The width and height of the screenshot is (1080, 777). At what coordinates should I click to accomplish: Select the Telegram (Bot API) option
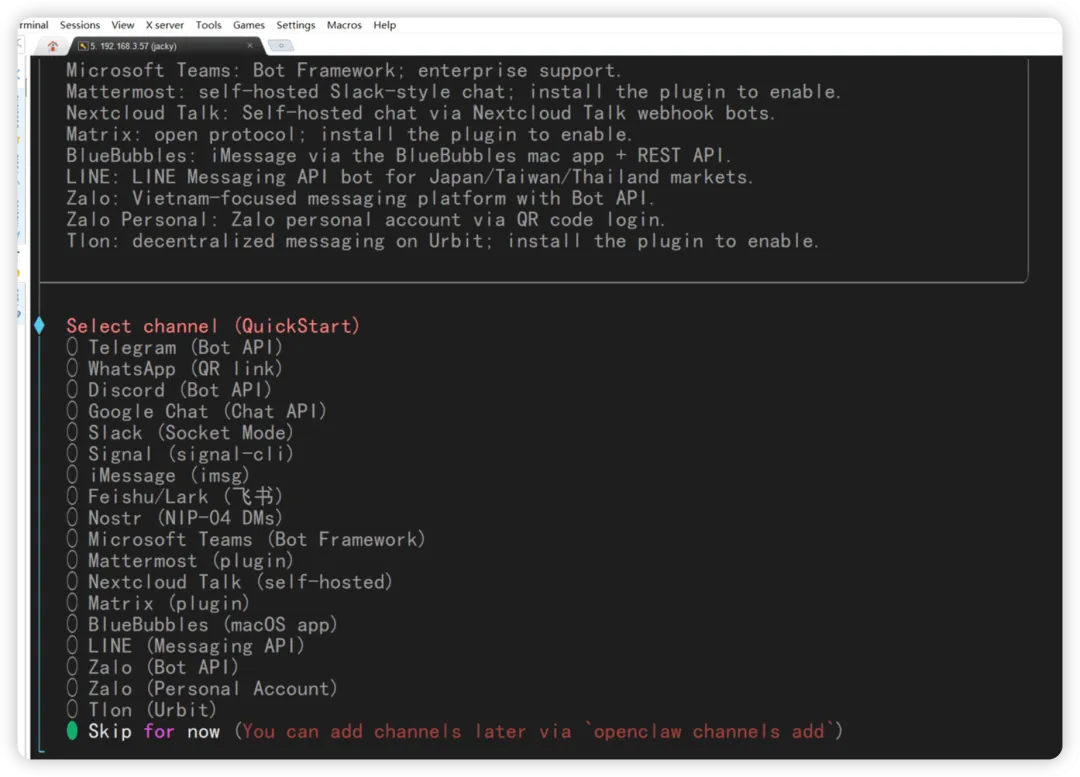tap(174, 347)
